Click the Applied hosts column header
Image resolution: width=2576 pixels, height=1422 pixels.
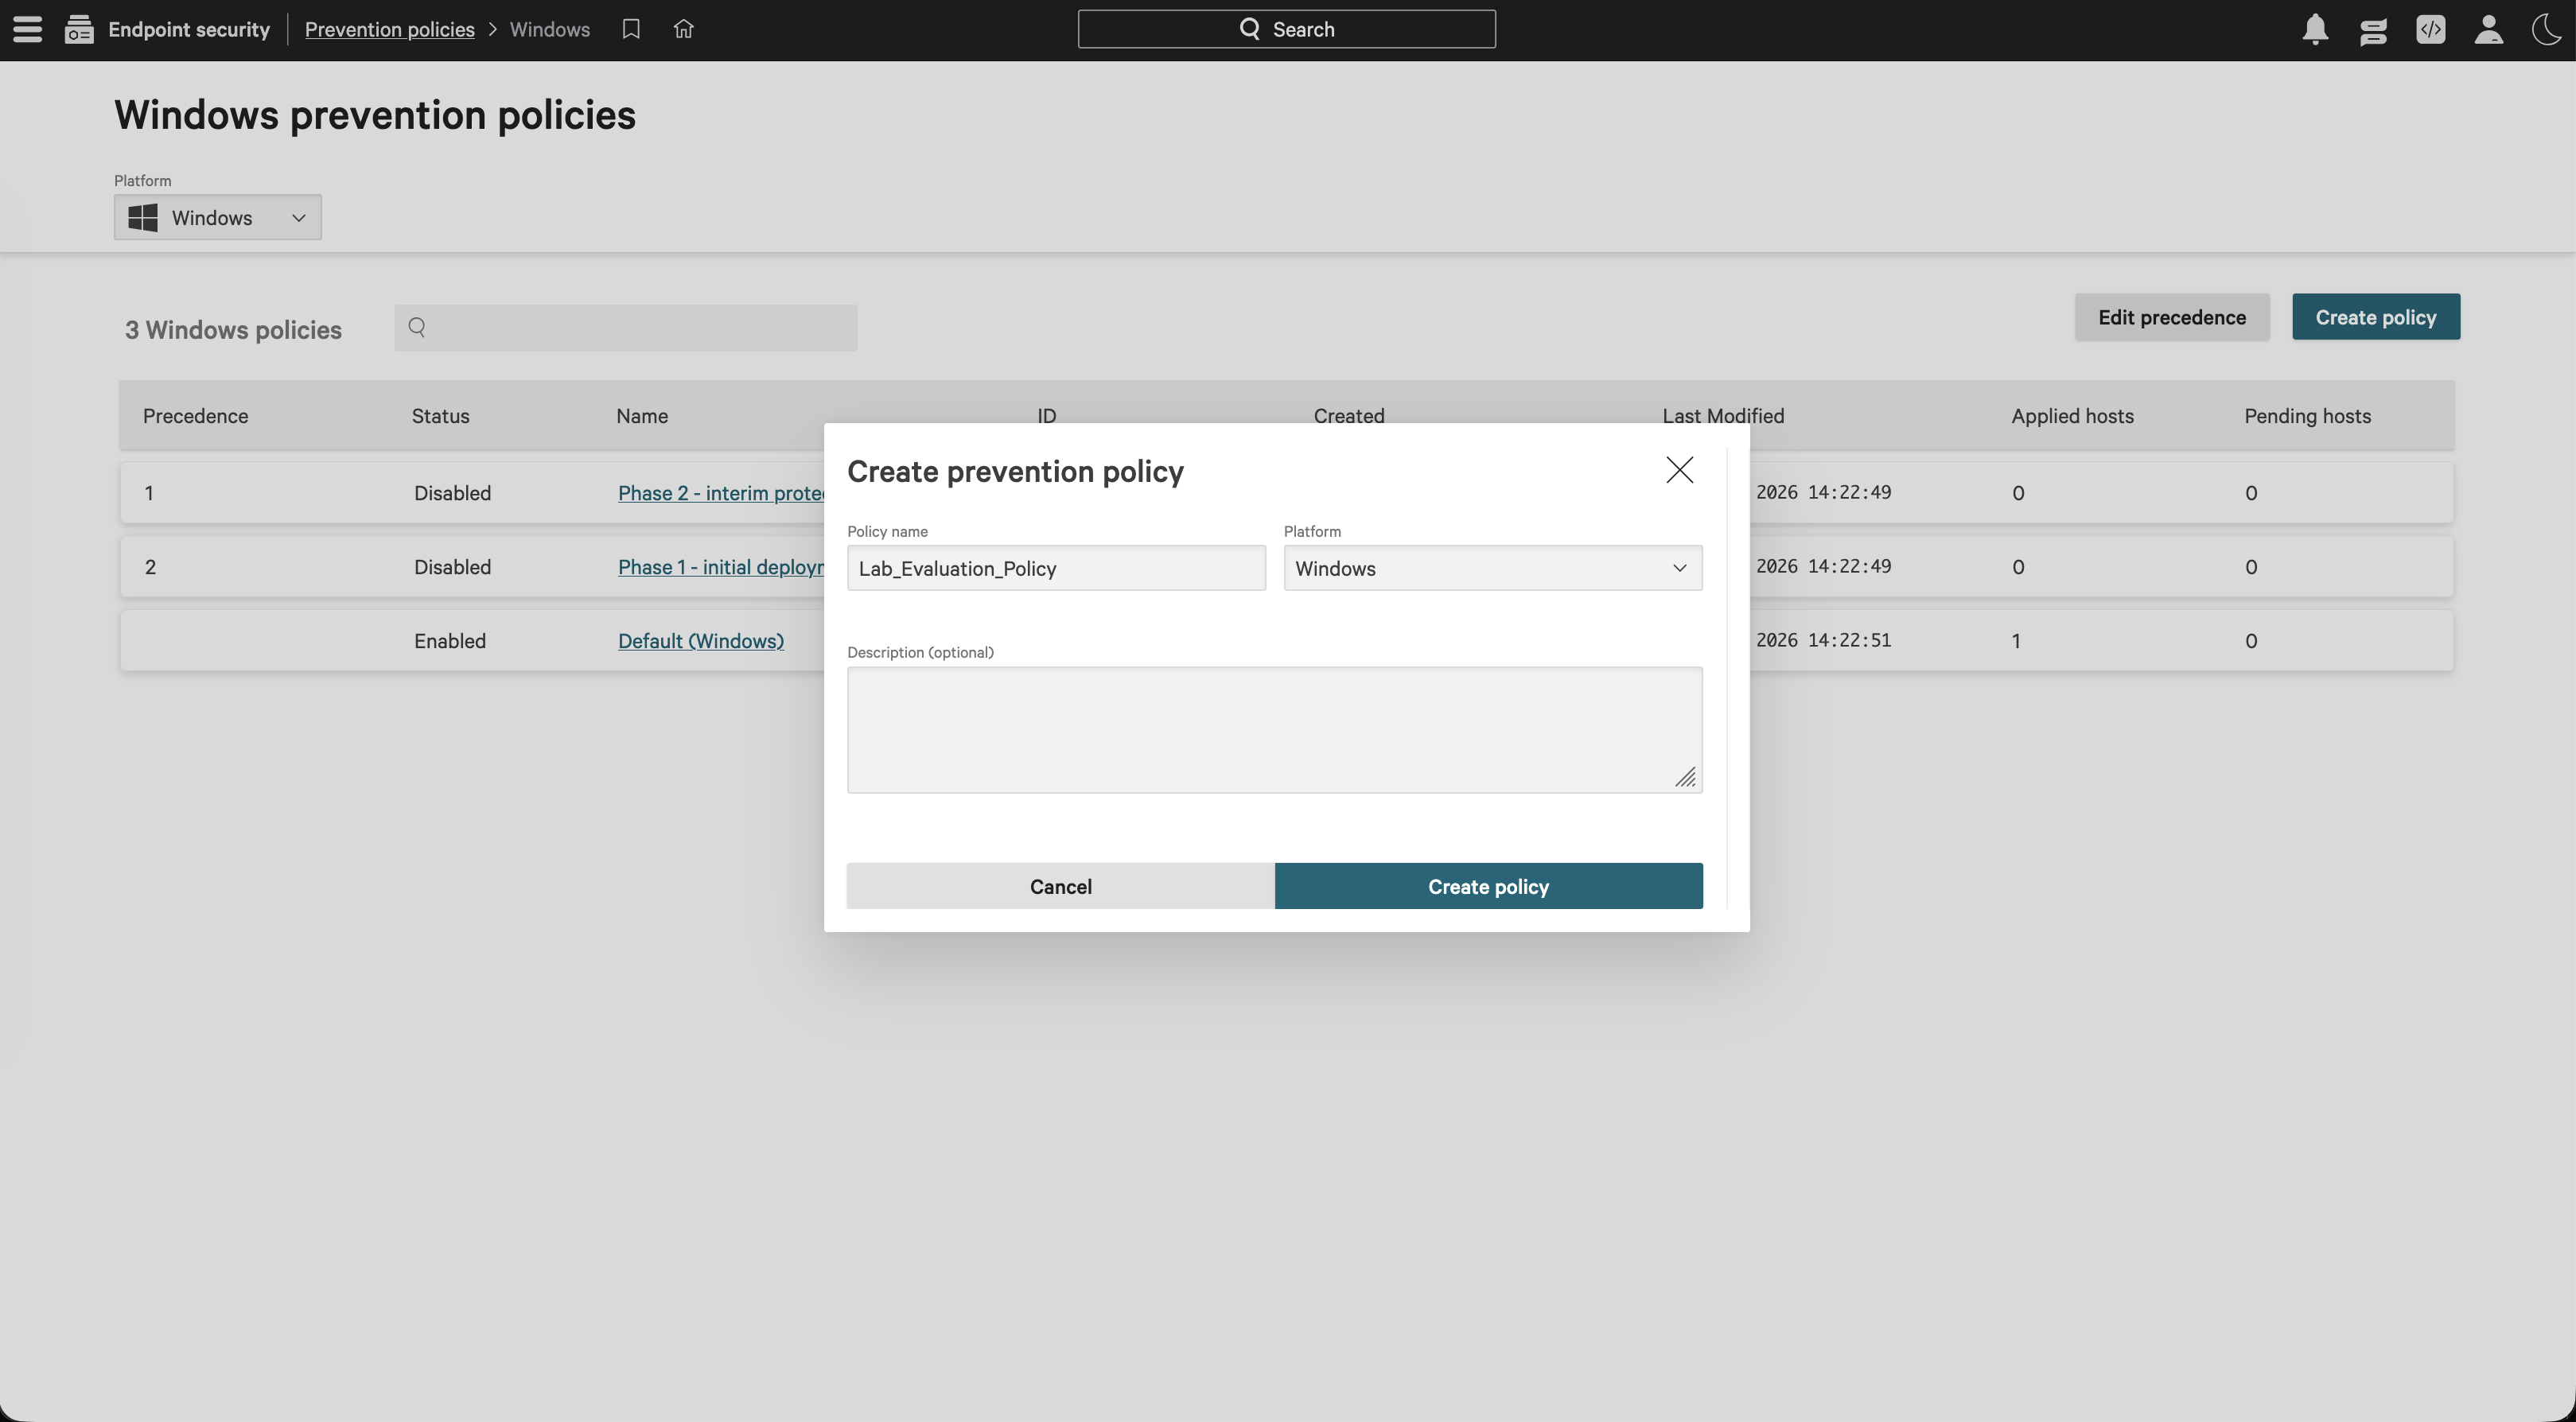[2073, 416]
